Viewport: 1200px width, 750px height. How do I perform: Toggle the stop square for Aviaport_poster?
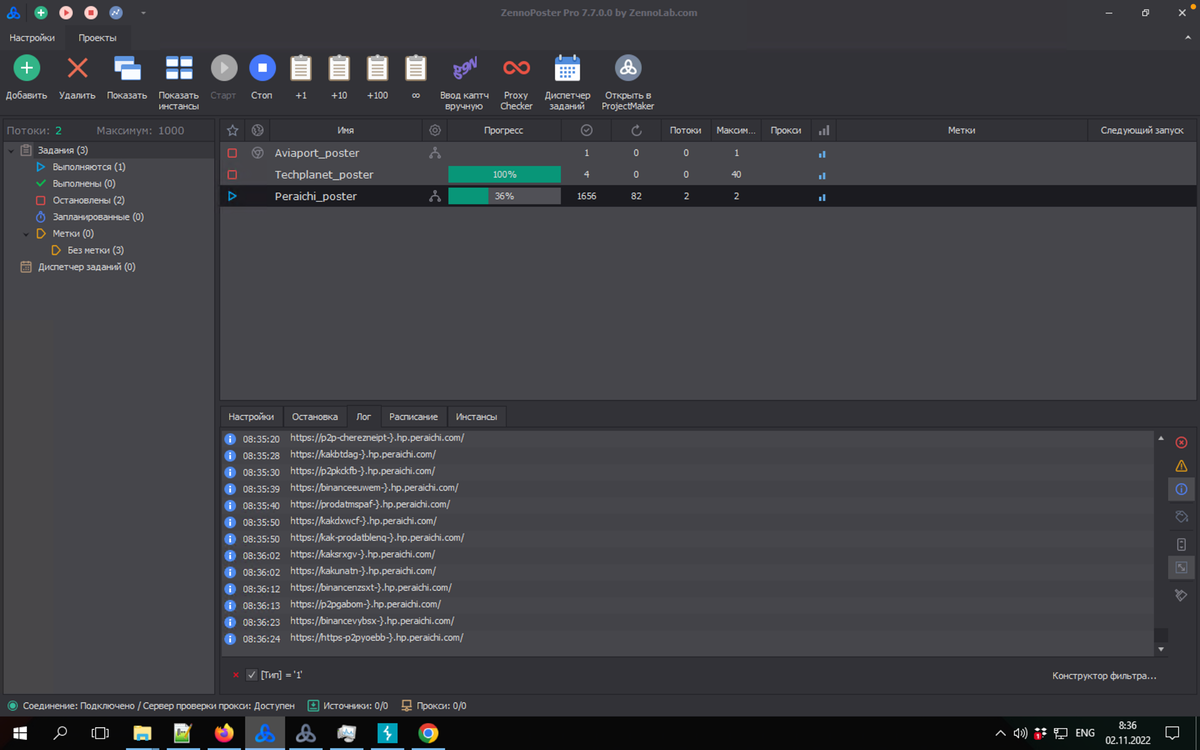232,153
